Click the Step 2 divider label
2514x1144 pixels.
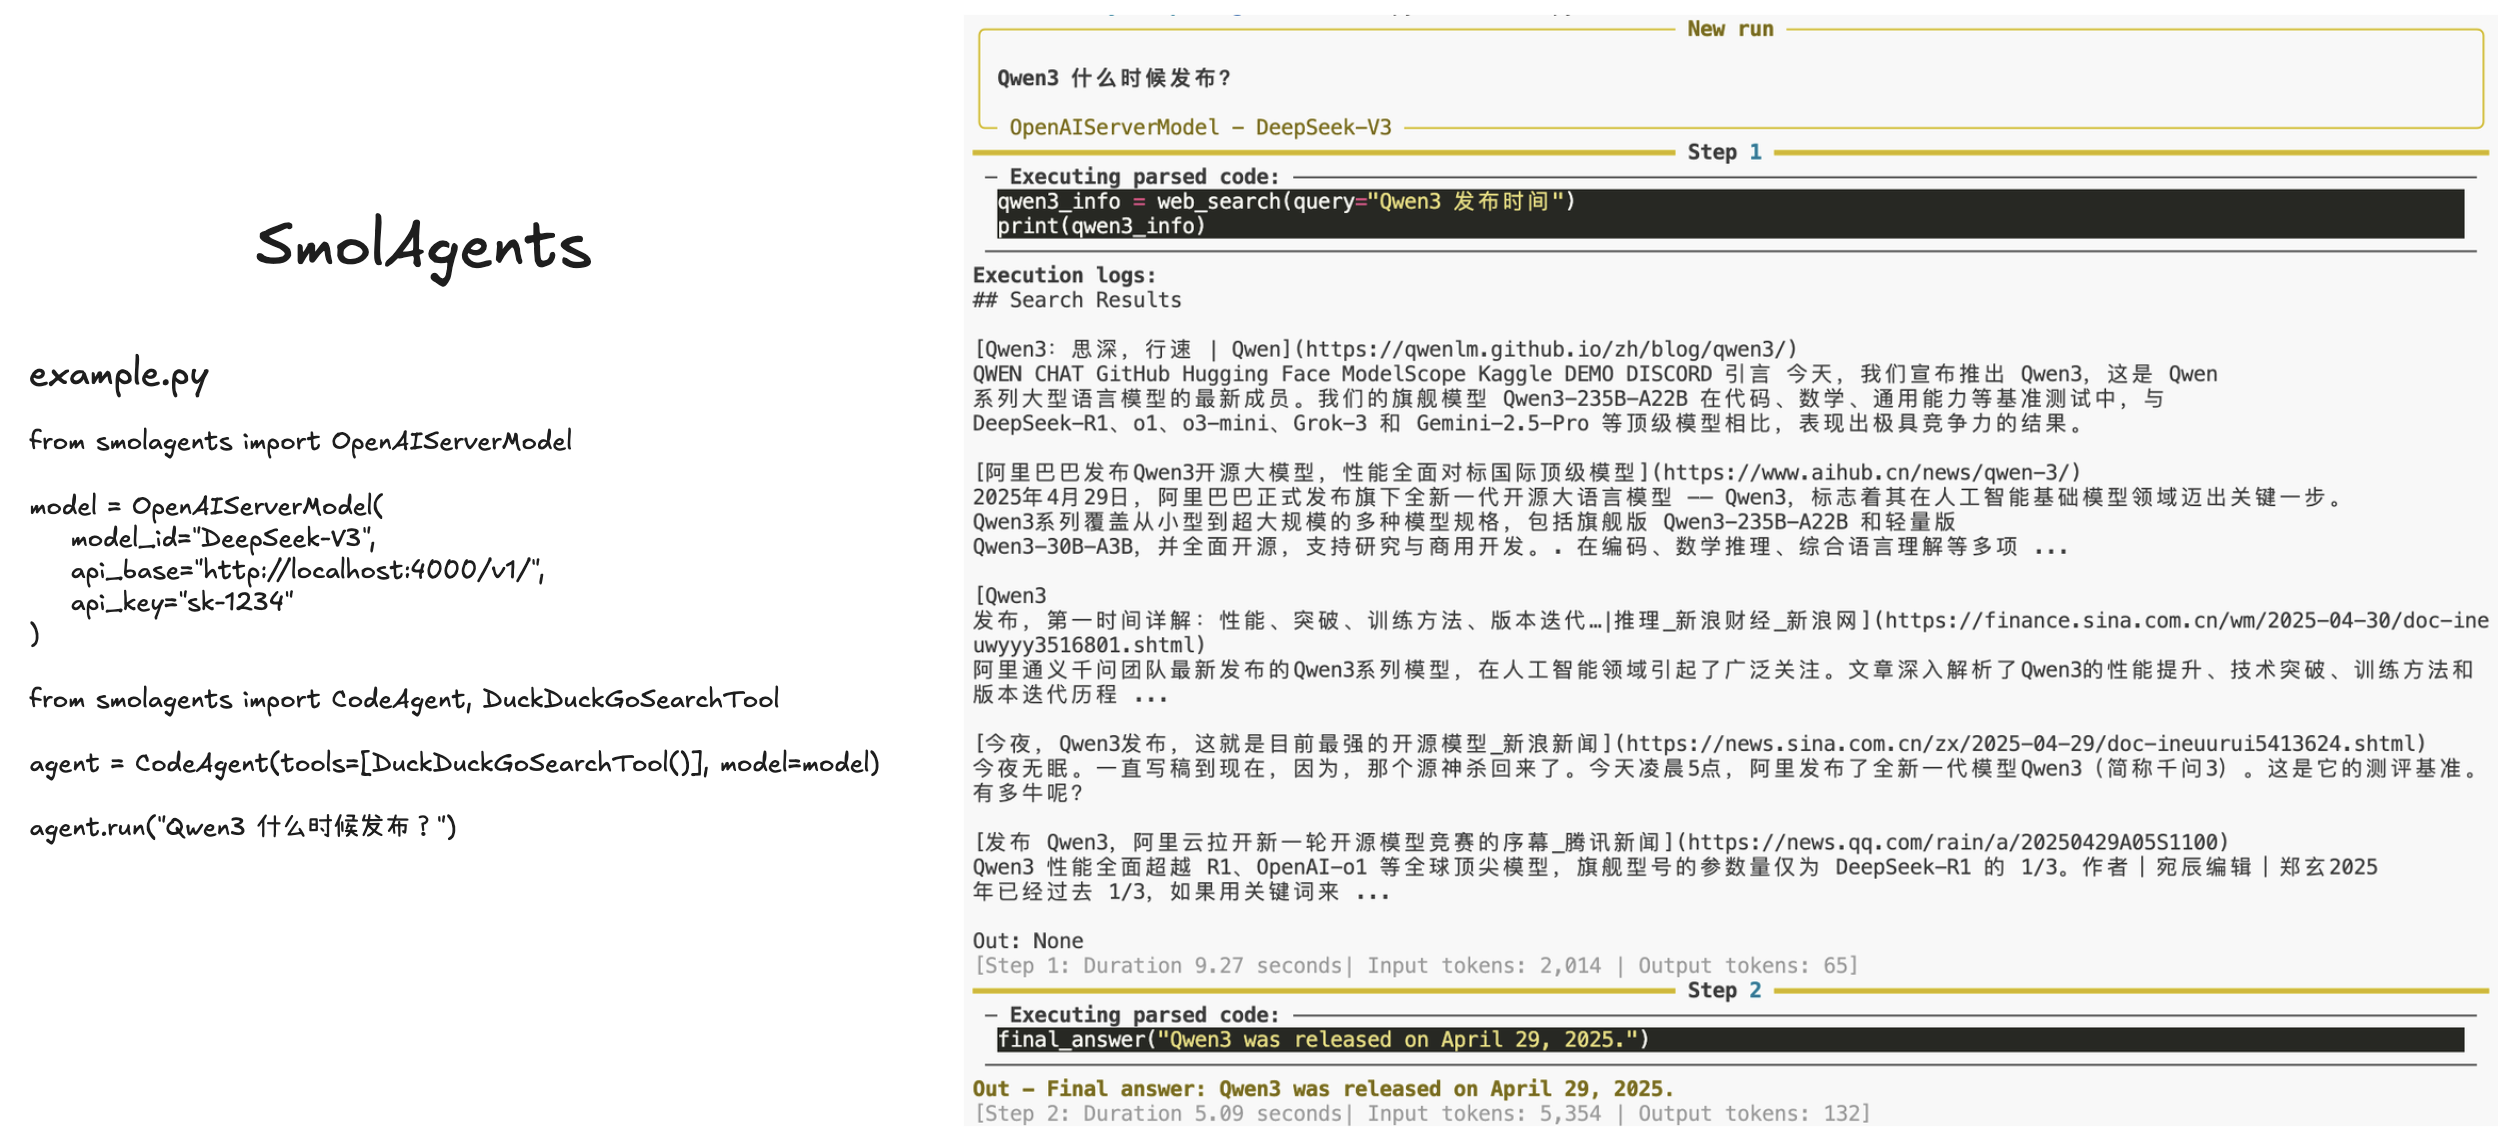click(1723, 990)
